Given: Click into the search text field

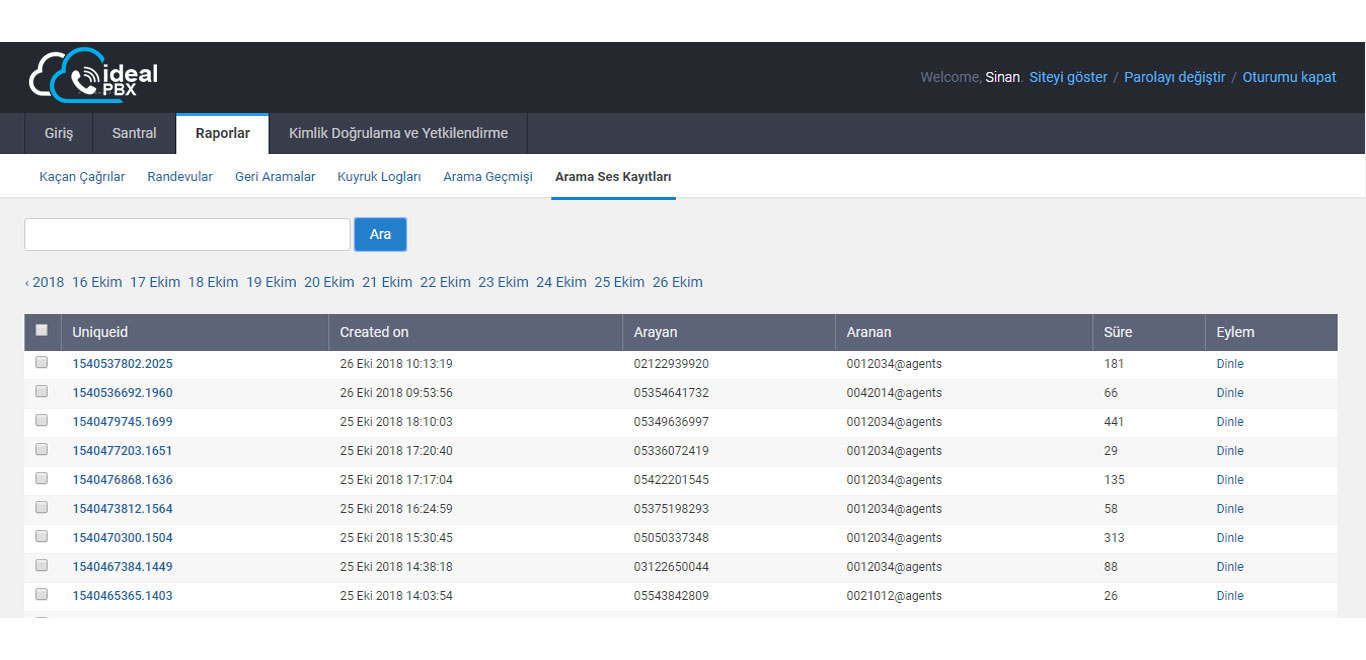Looking at the screenshot, I should [x=187, y=234].
